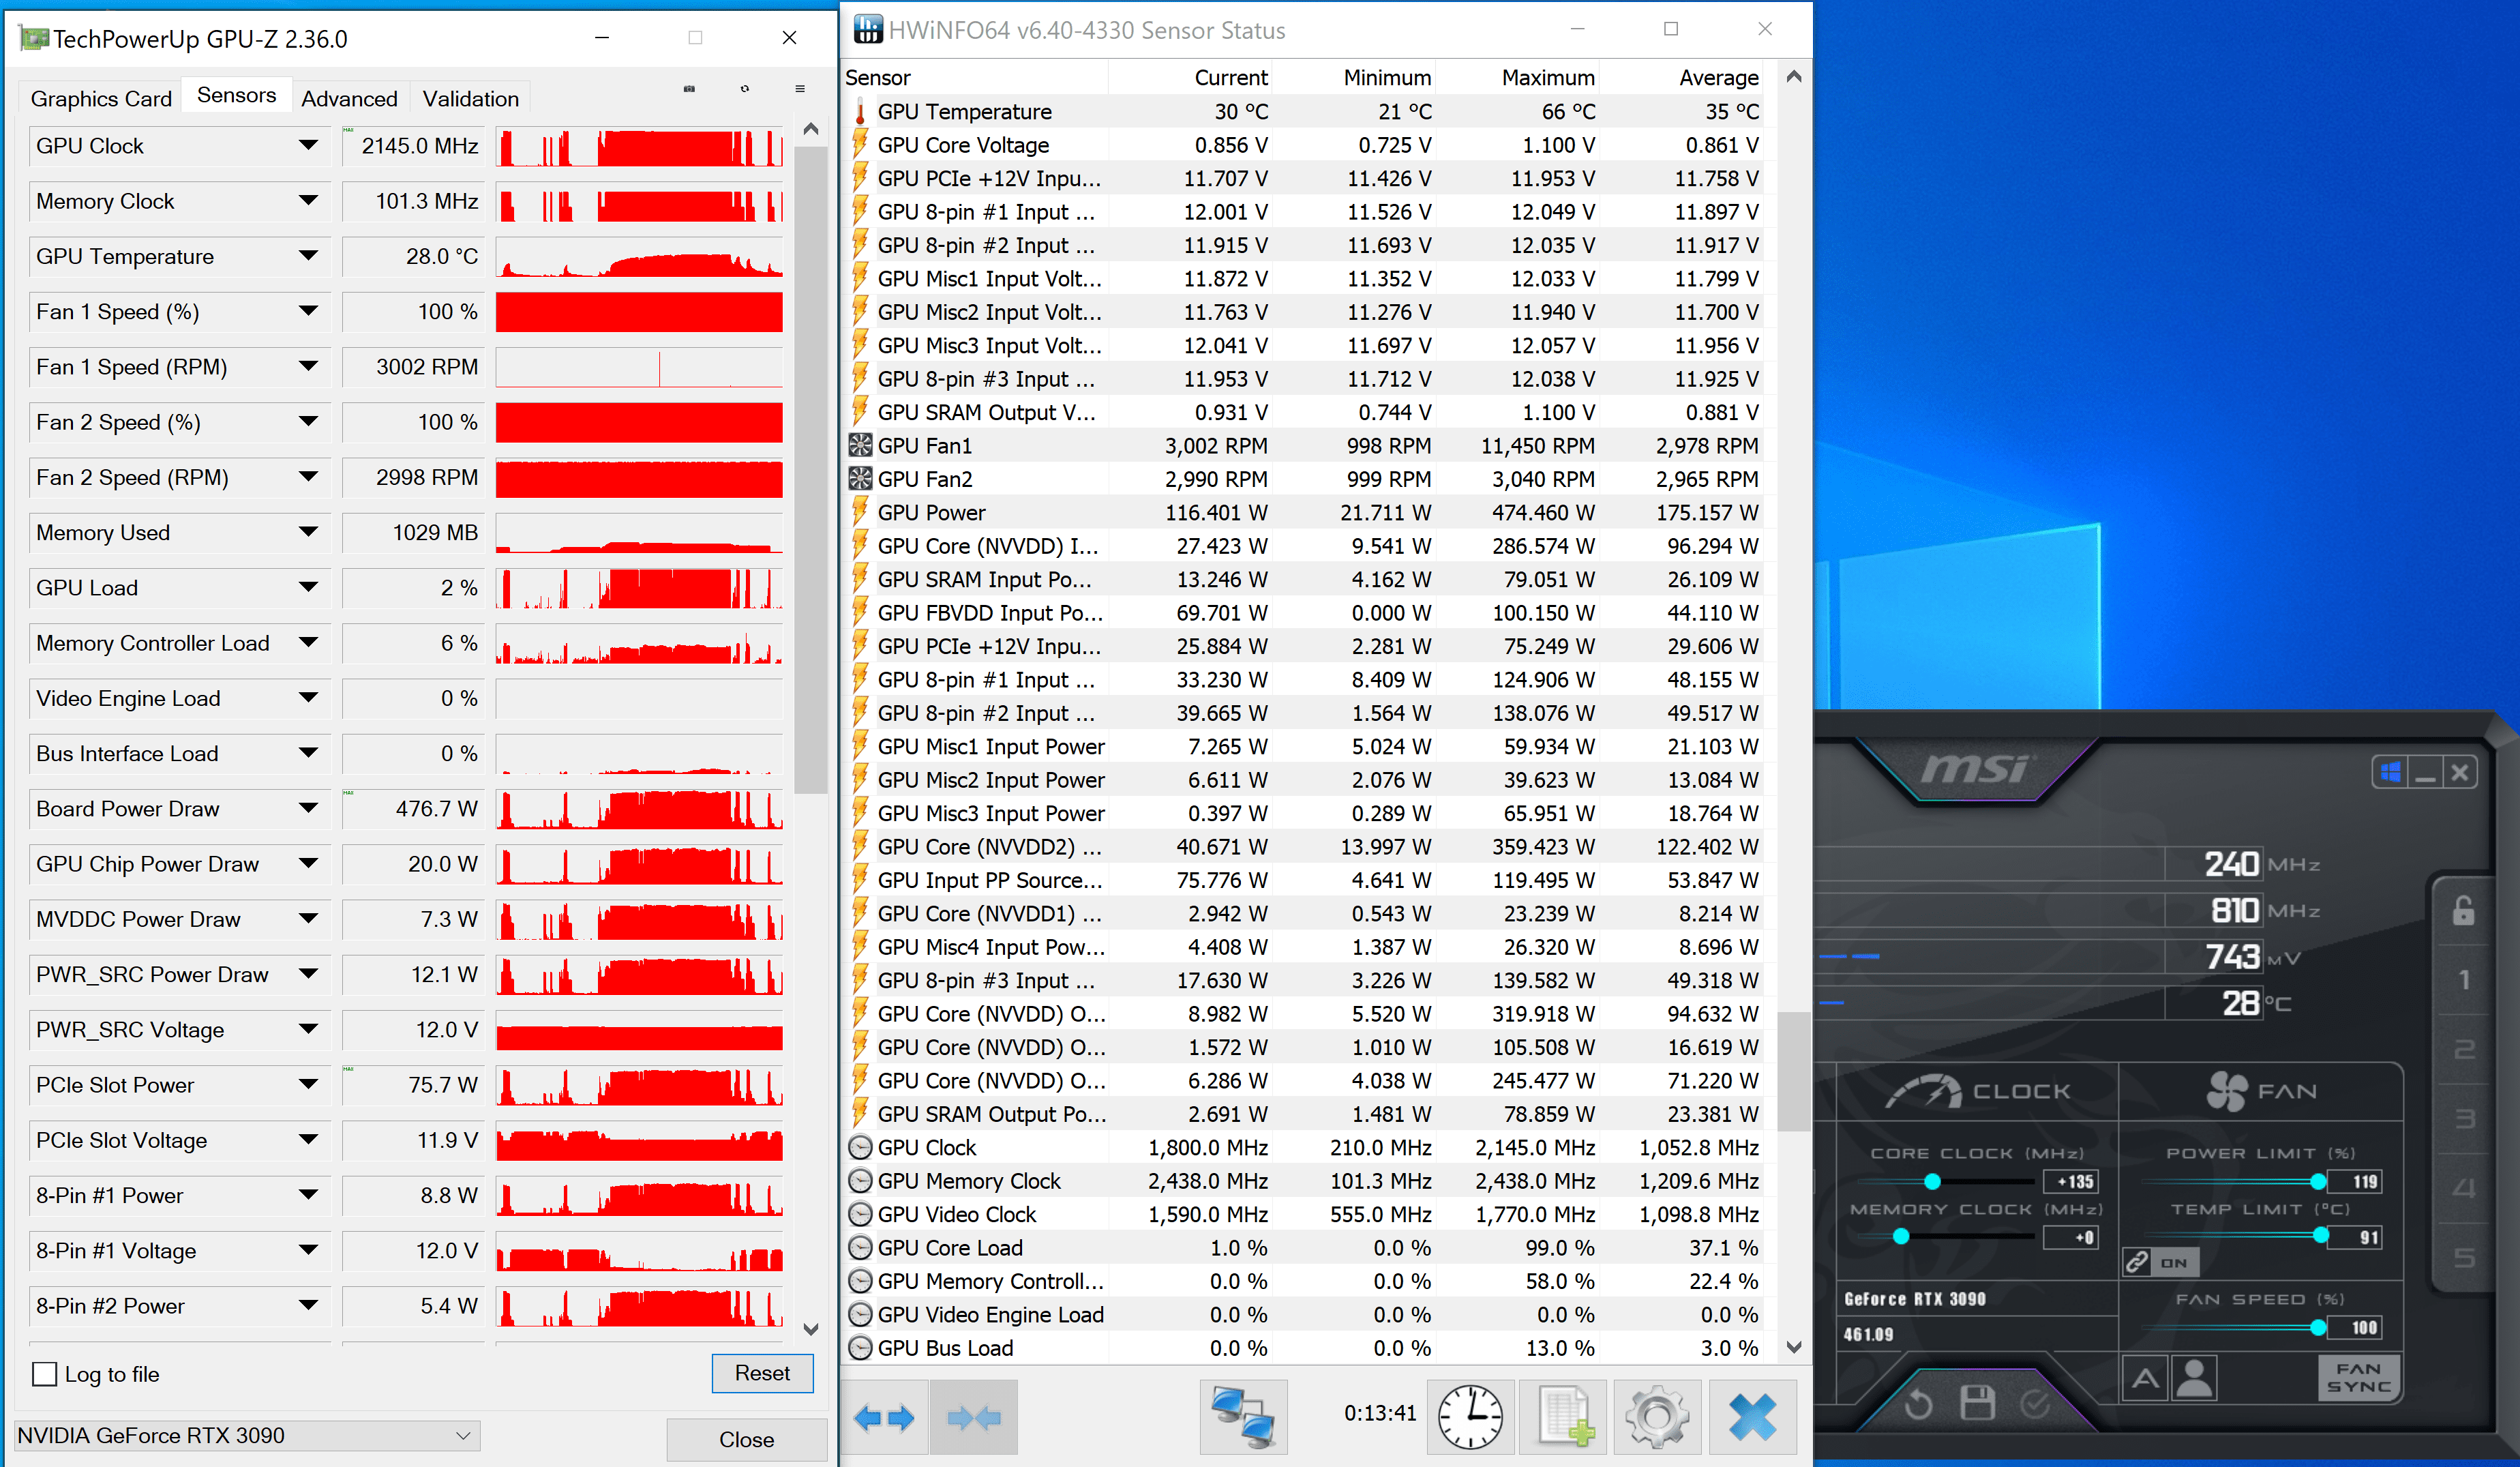The height and width of the screenshot is (1467, 2520).
Task: Click the HWiNFO expand columns arrows icon
Action: [x=884, y=1417]
